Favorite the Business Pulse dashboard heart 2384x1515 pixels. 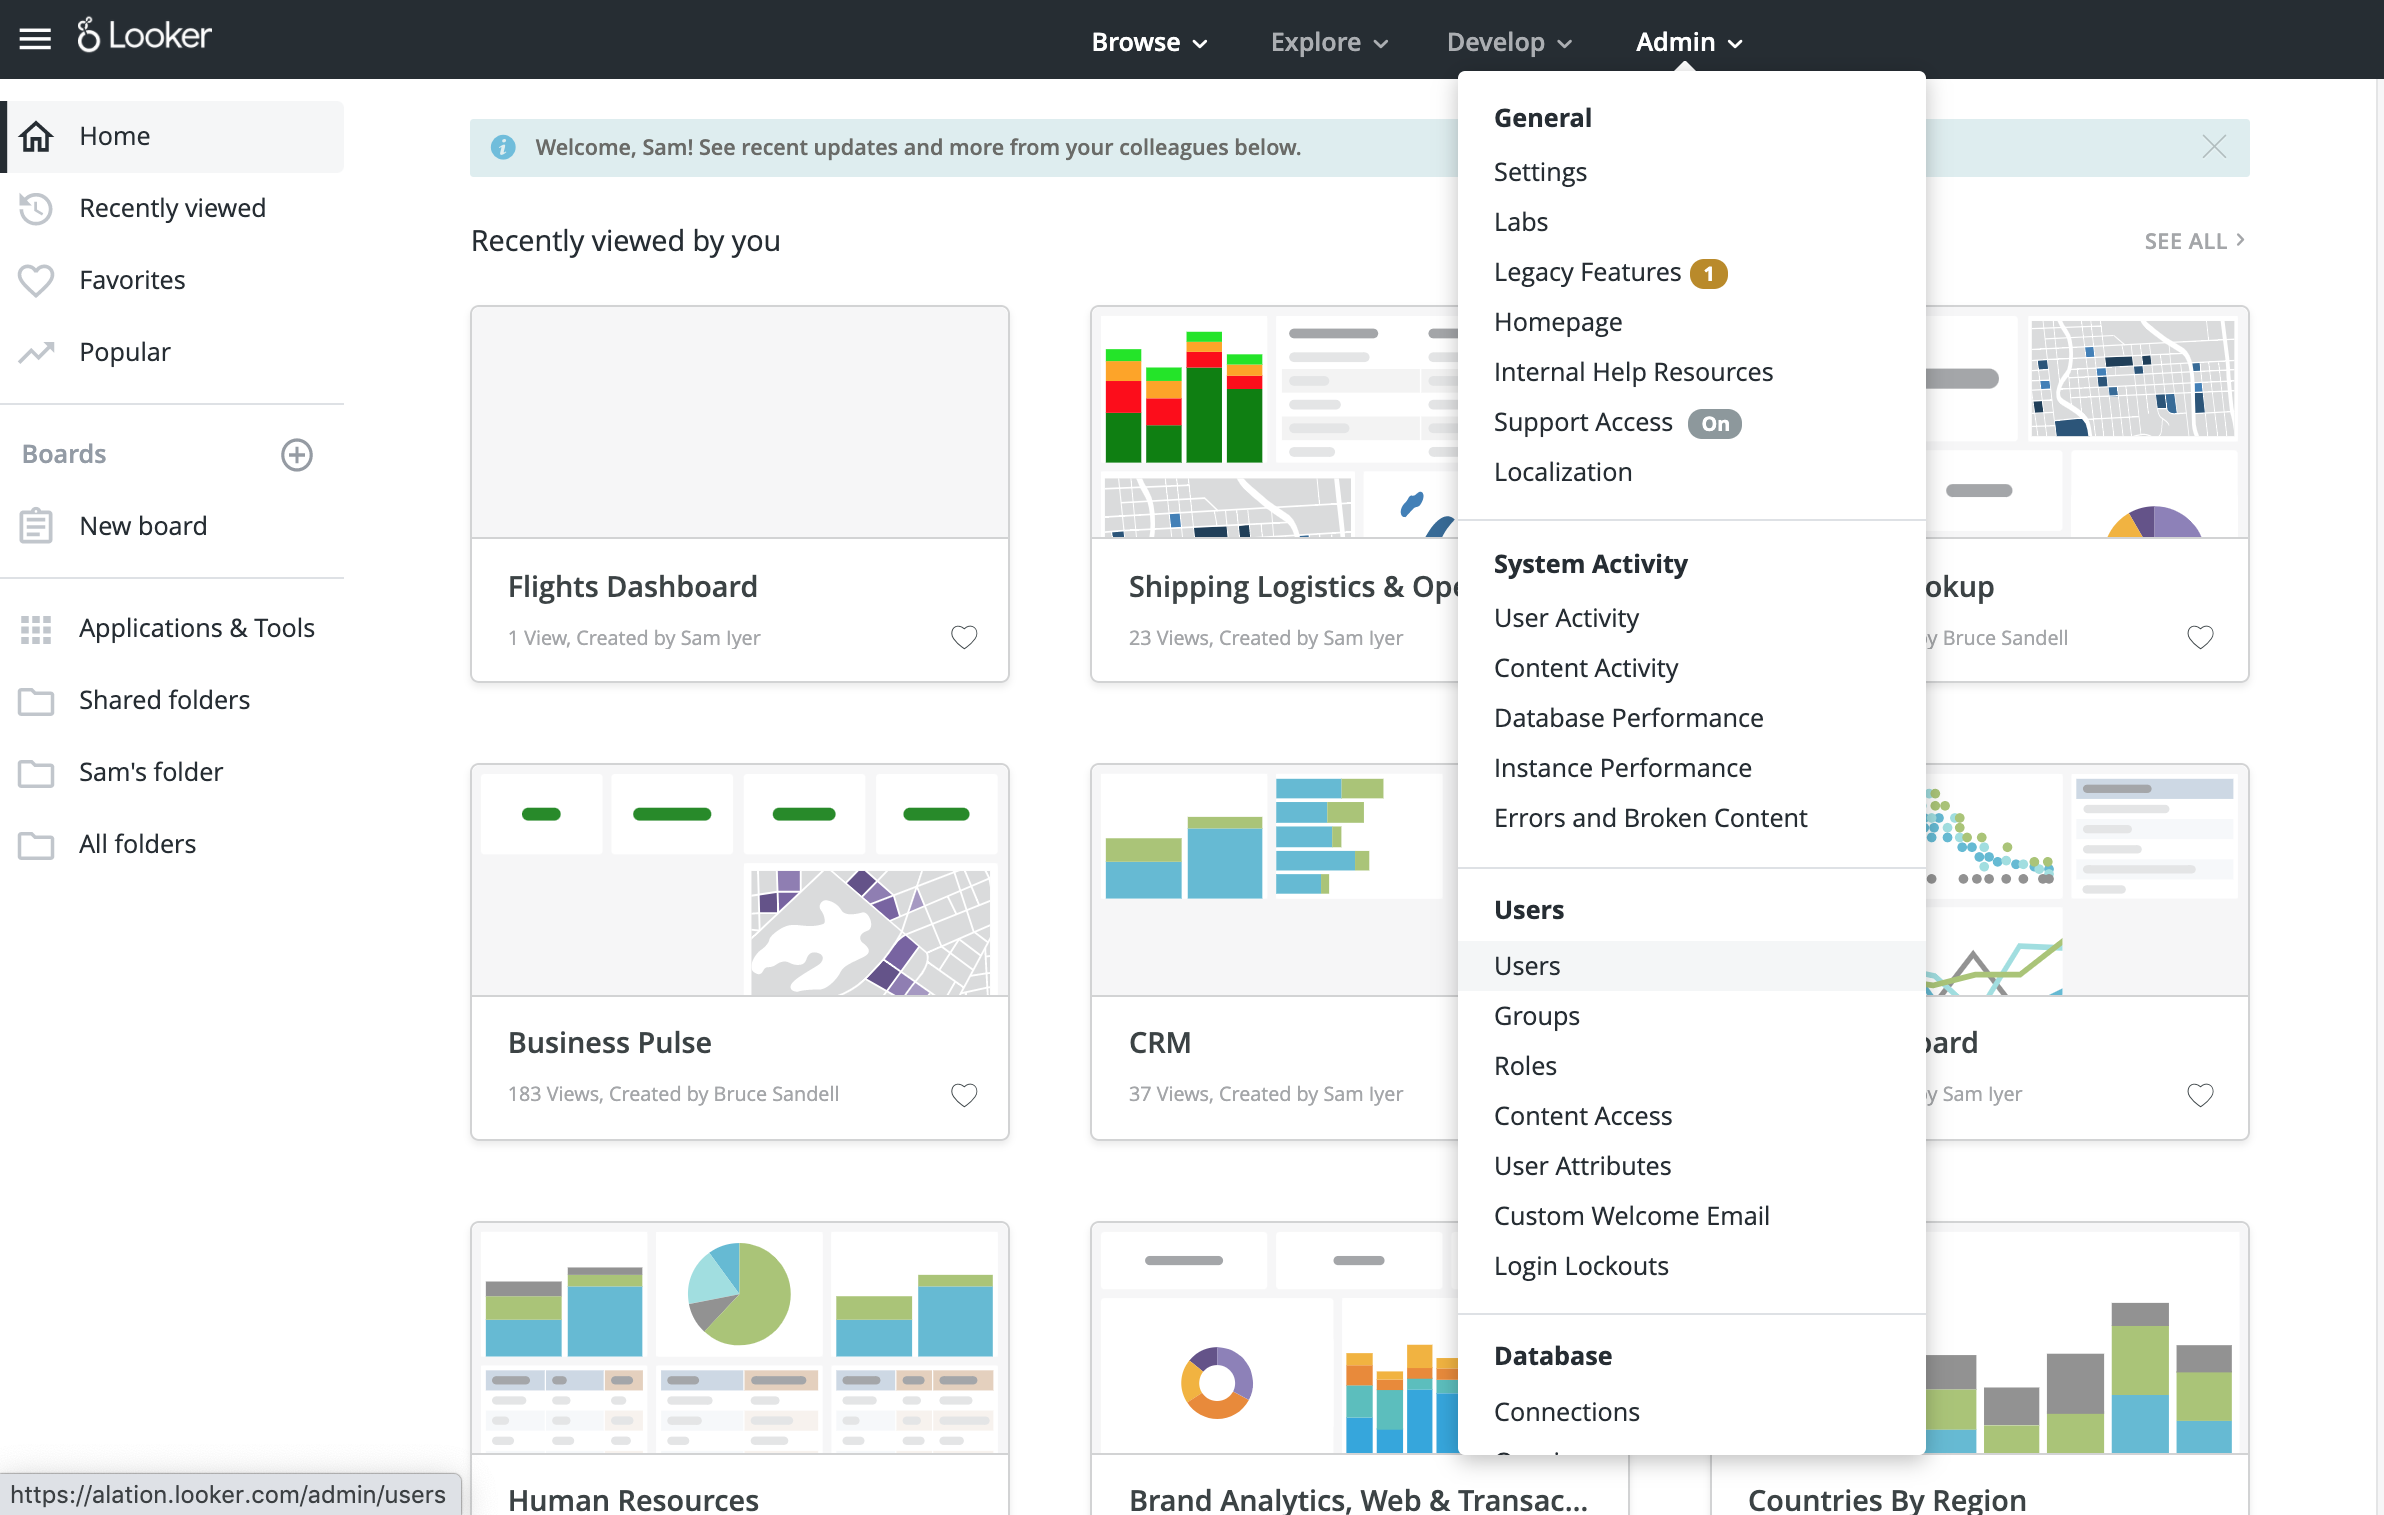click(964, 1095)
